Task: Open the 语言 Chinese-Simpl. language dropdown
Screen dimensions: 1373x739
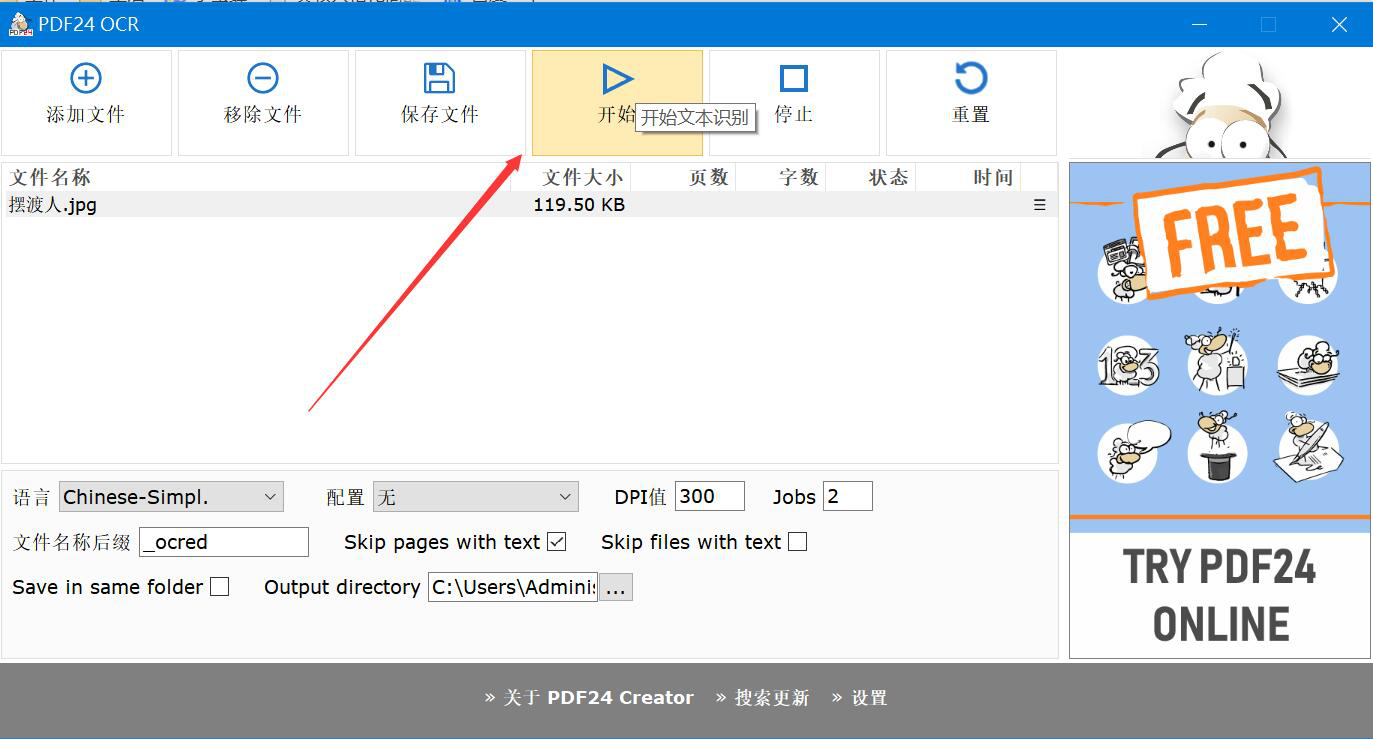Action: [172, 496]
